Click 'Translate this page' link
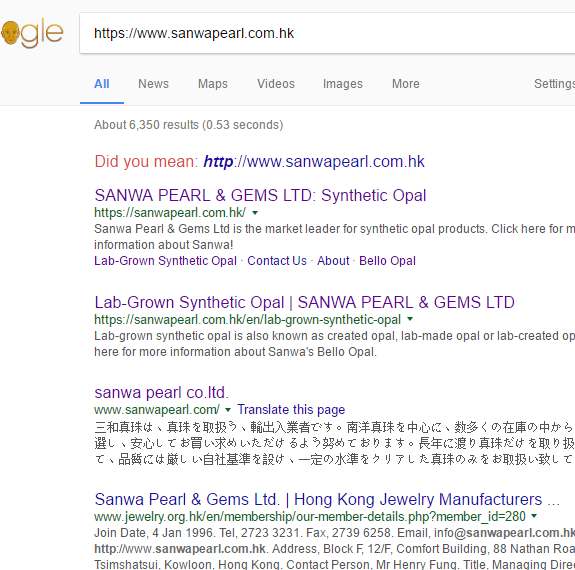 tap(291, 409)
